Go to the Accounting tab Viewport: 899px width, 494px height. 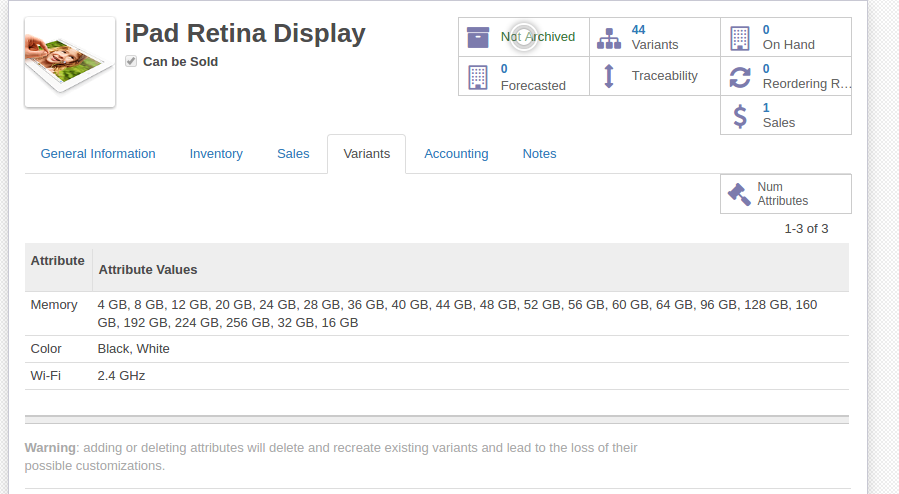click(456, 154)
